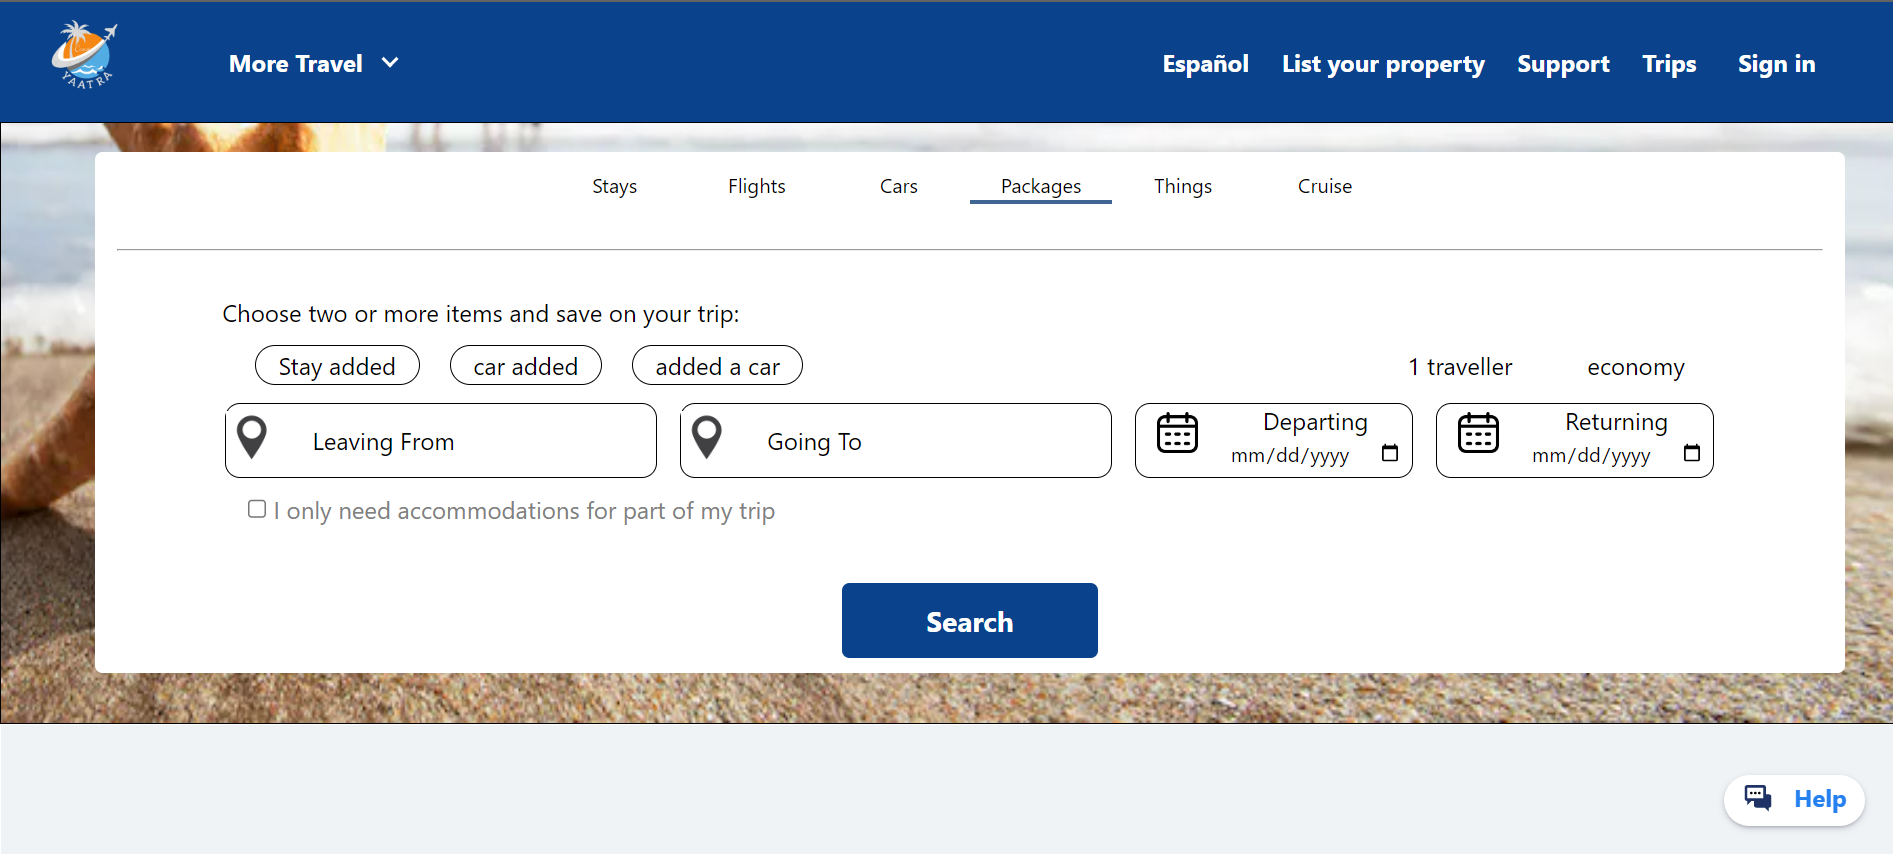
Task: Open the Departing date picker indicator
Action: 1390,453
